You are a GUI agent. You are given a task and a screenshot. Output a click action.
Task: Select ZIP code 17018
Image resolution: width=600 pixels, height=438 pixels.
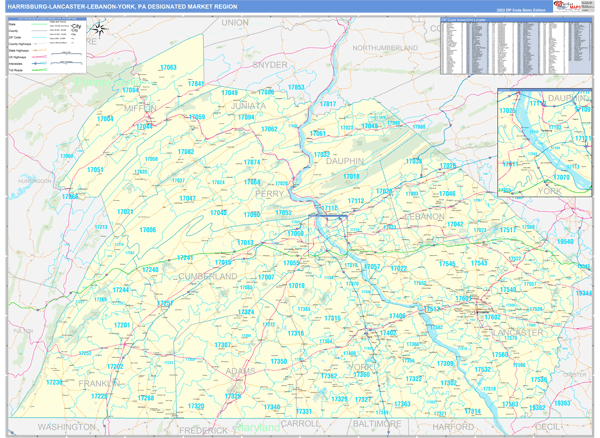pos(351,176)
